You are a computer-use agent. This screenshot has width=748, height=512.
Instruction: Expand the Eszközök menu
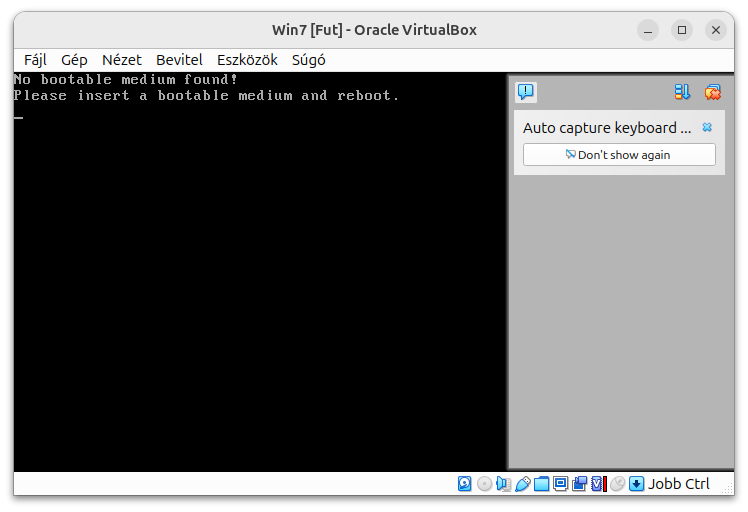click(247, 60)
